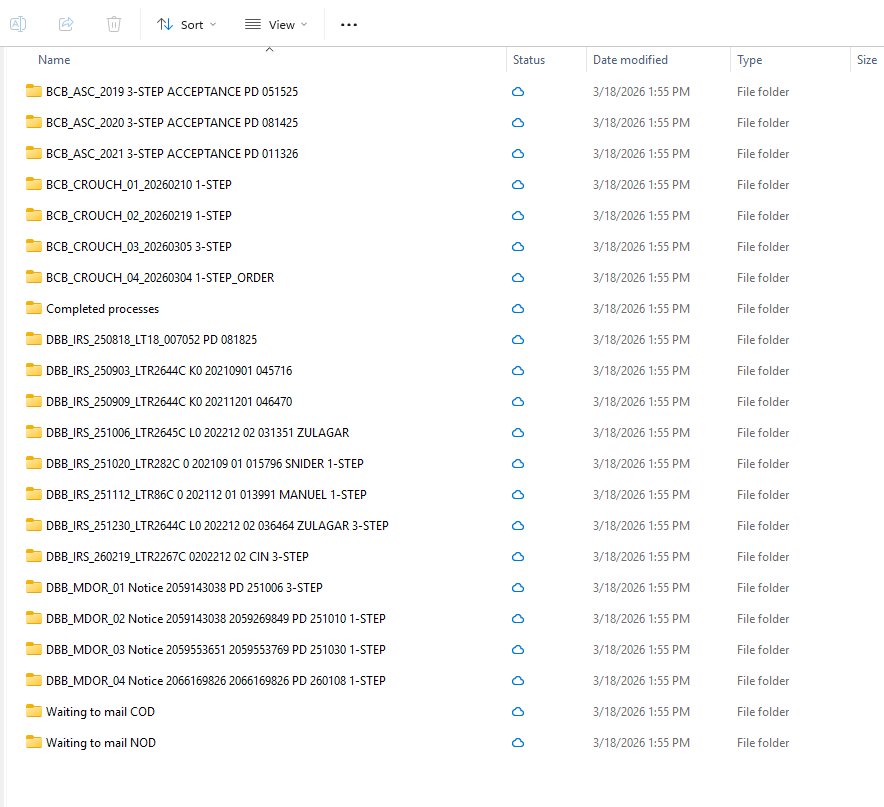
Task: Select name ending '015796 SNIDER 1-STEP'
Action: point(205,464)
